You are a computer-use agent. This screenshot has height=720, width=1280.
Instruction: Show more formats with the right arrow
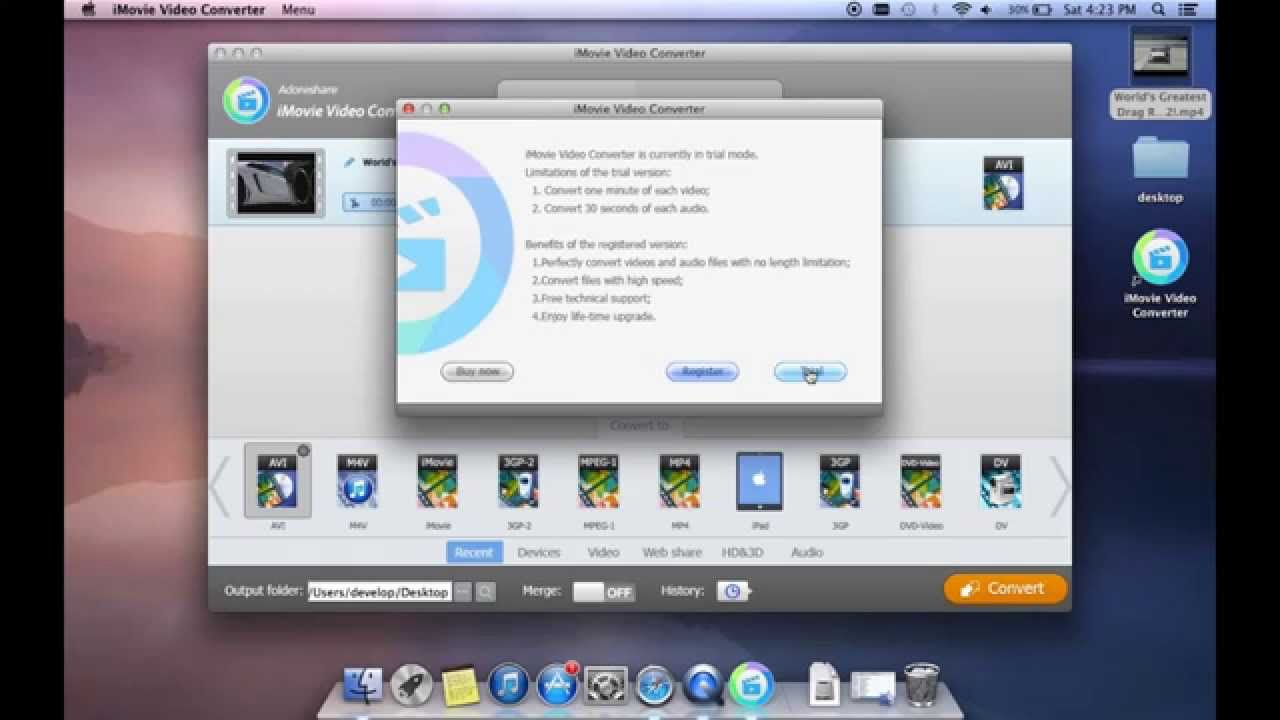(x=1059, y=485)
